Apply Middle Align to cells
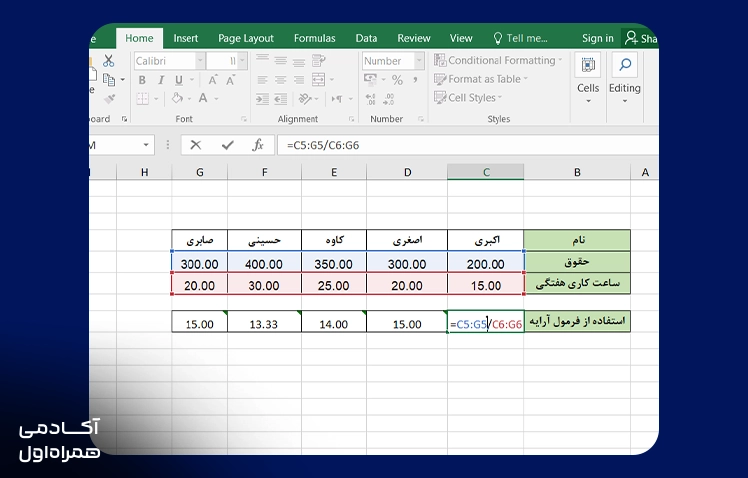 click(280, 61)
